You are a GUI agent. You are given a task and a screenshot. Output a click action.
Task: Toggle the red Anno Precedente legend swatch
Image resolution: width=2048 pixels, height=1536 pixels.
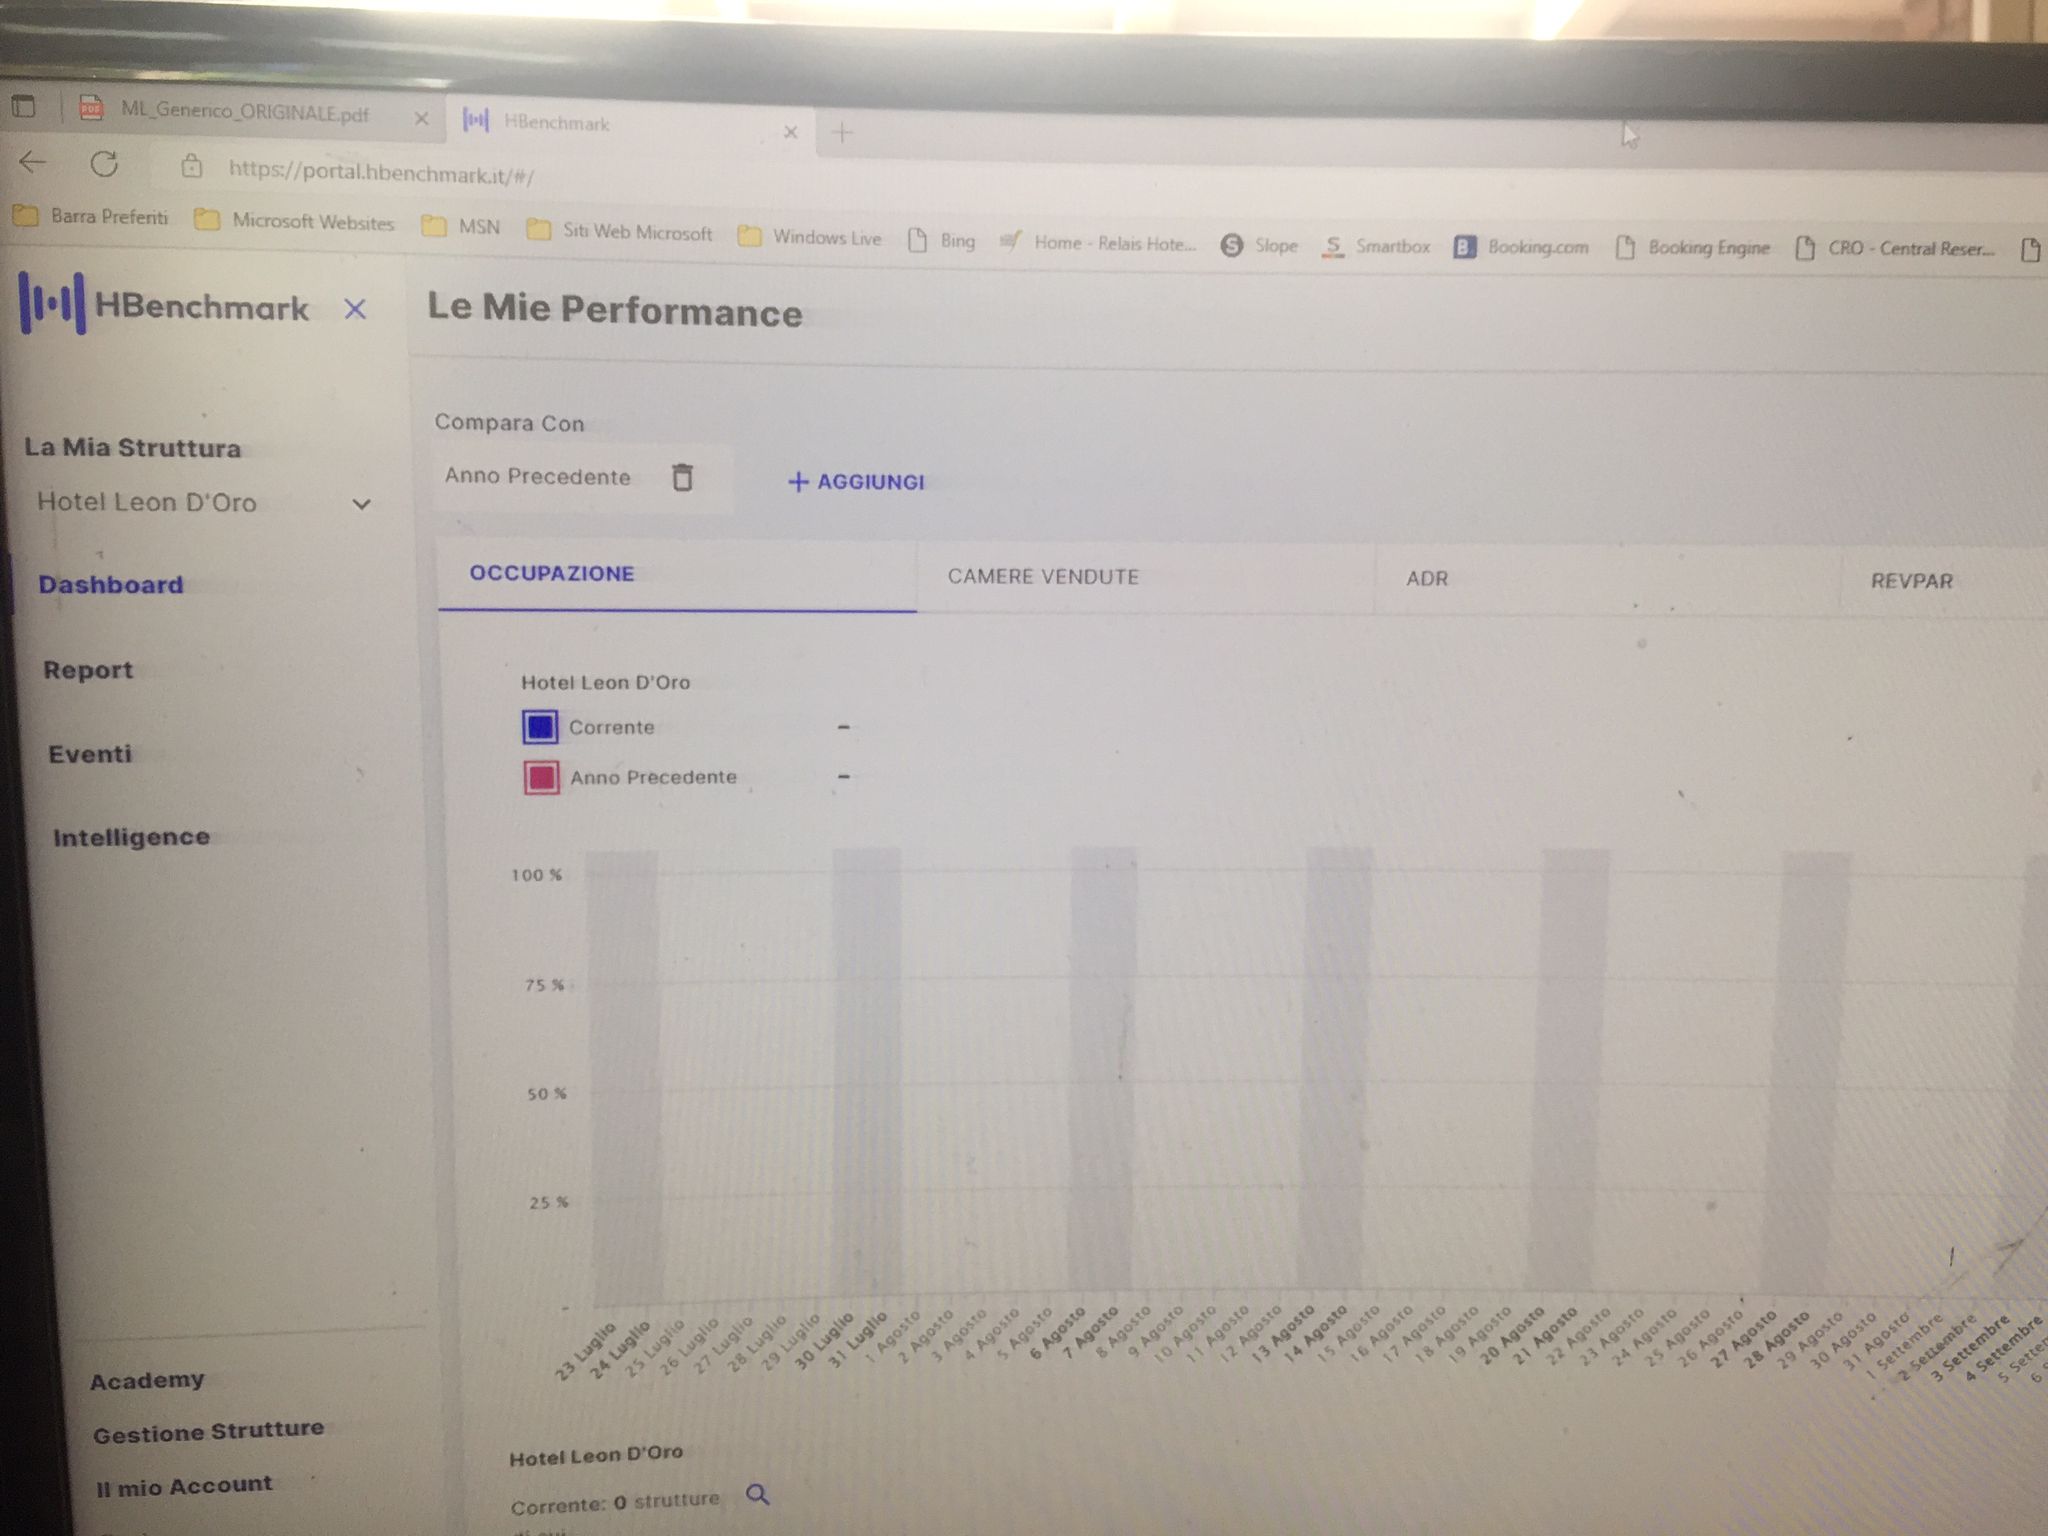pos(541,777)
